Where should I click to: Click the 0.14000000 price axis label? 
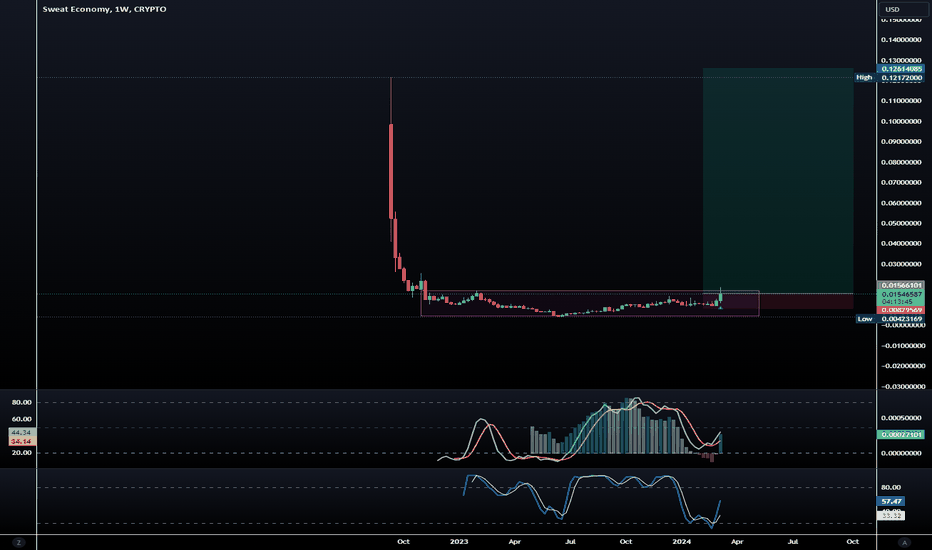[901, 40]
